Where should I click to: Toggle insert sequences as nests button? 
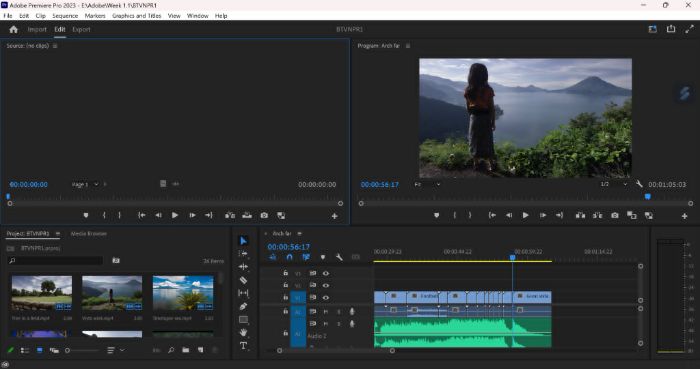point(272,257)
